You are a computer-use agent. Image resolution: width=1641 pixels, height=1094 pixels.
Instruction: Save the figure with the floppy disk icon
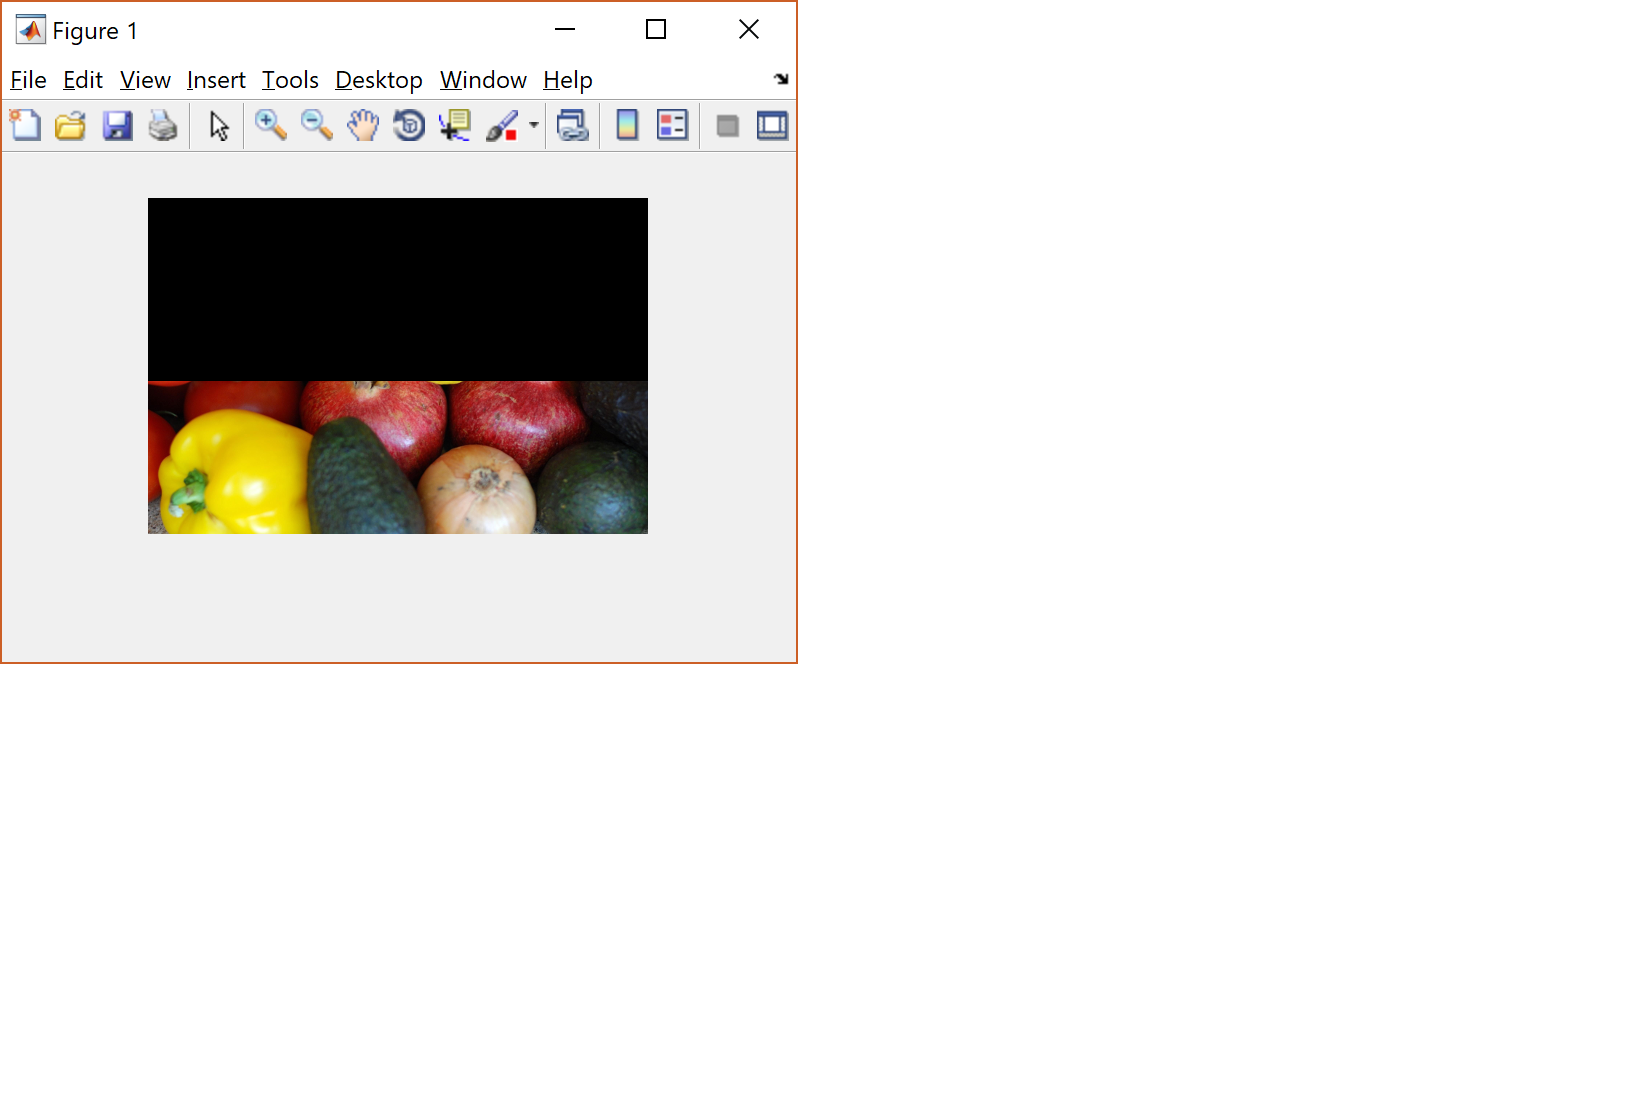(117, 126)
